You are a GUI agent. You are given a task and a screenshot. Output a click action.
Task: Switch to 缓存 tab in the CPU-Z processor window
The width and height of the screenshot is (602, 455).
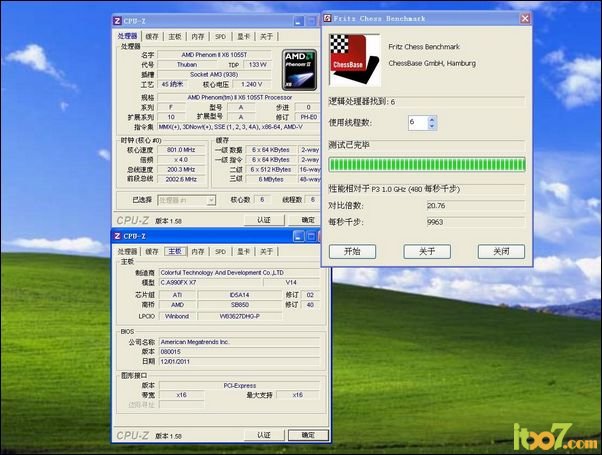(153, 35)
